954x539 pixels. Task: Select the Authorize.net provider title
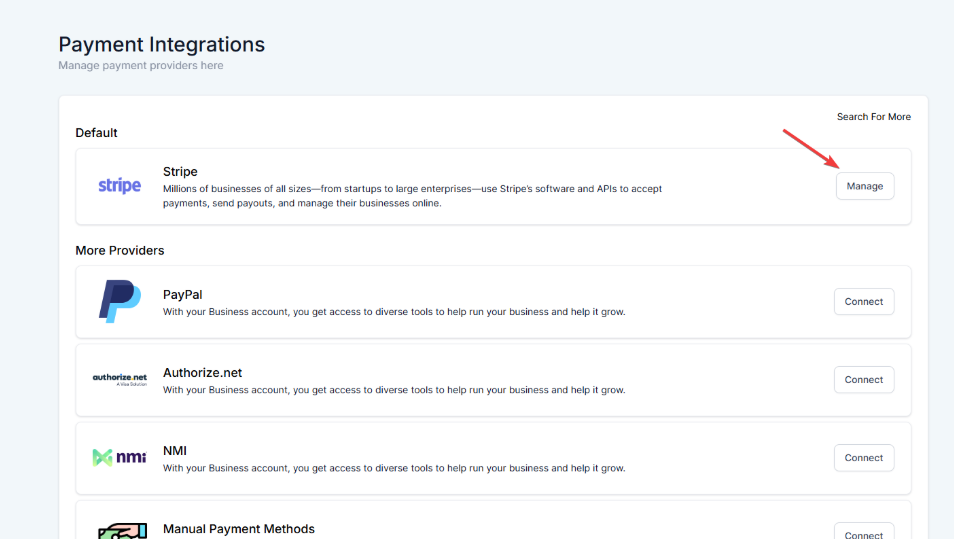[202, 373]
